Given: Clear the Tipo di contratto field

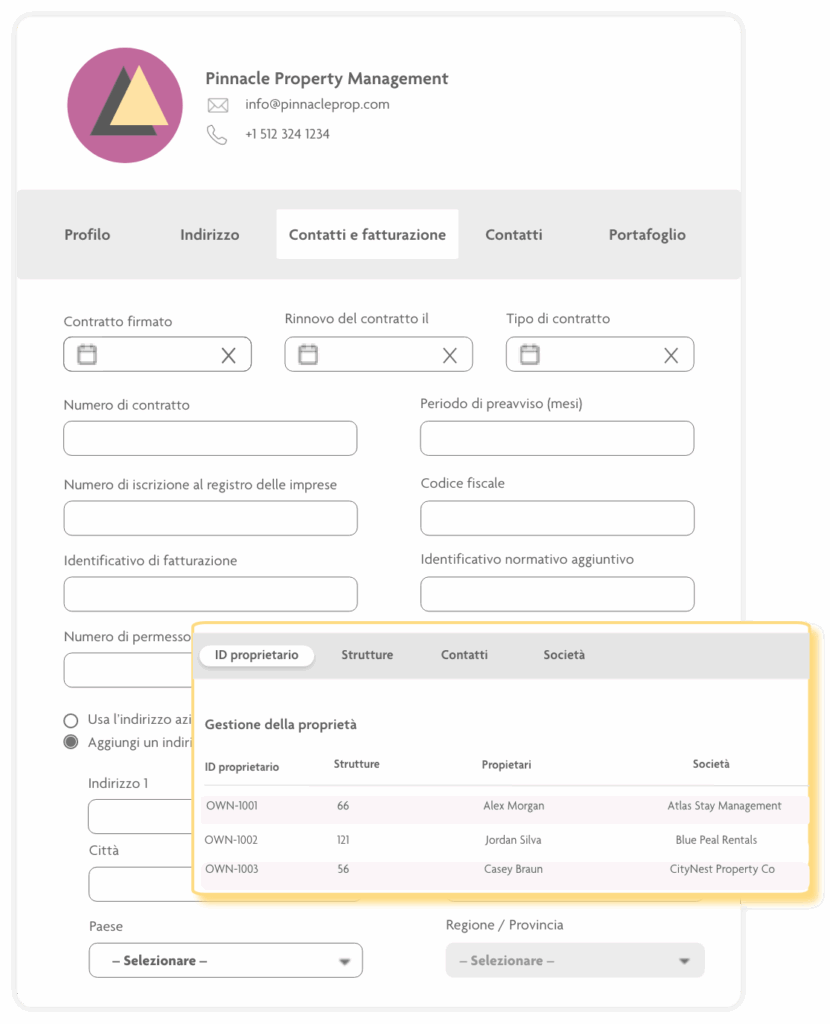Looking at the screenshot, I should coord(670,355).
